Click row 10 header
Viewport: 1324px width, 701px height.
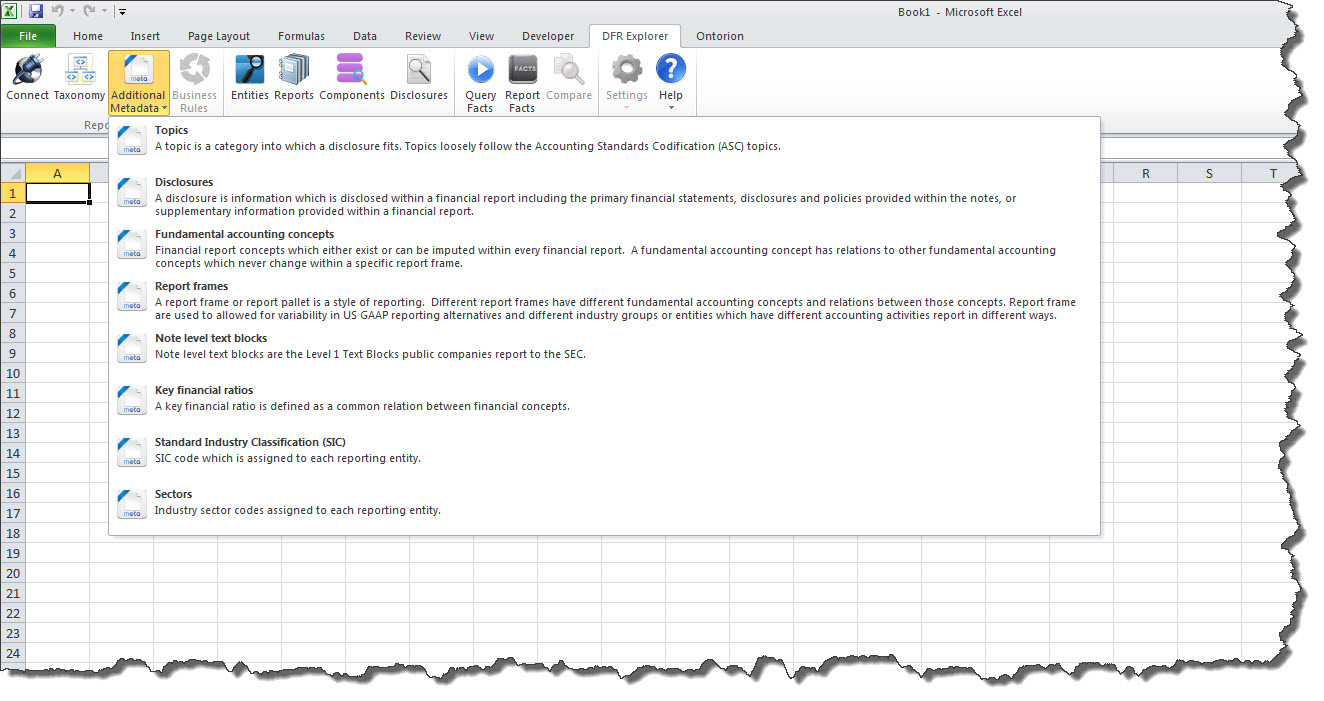13,373
